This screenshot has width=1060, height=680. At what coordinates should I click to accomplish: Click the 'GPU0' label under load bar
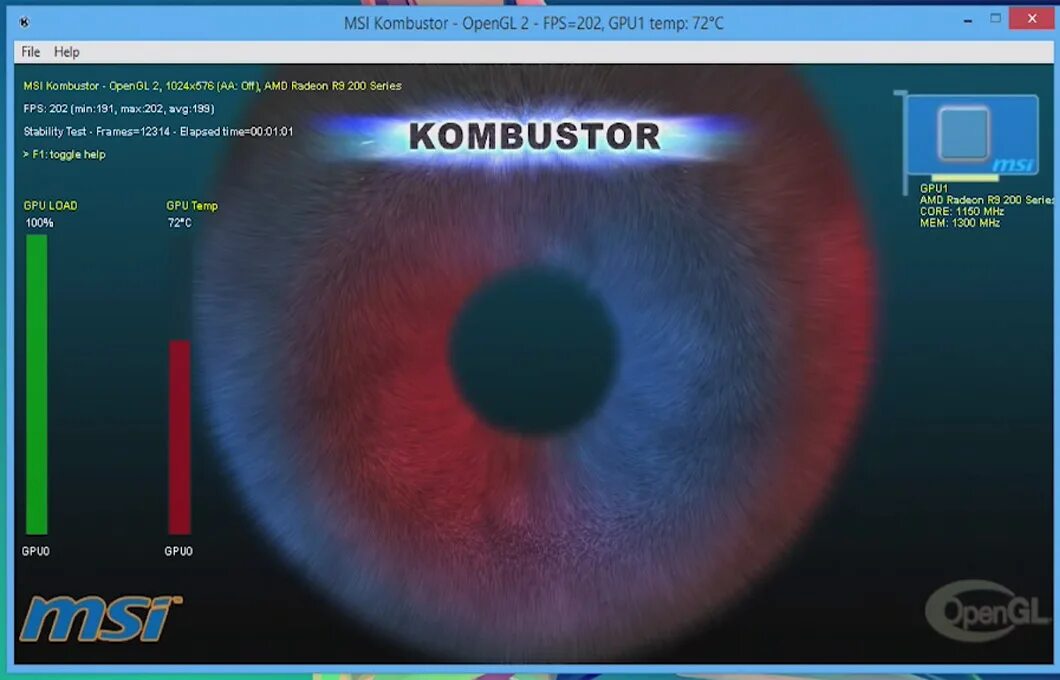click(36, 552)
